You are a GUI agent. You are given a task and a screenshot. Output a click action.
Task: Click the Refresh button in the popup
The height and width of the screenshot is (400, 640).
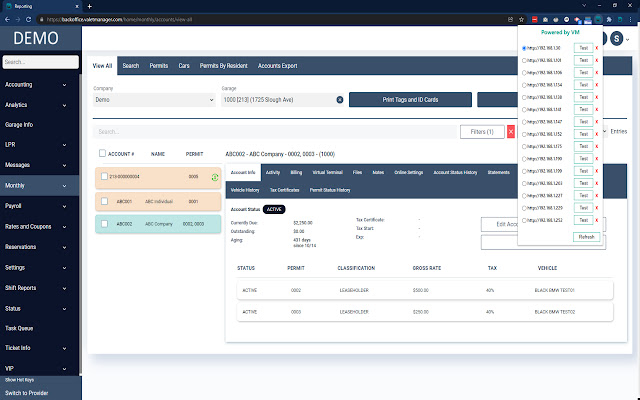pyautogui.click(x=587, y=237)
